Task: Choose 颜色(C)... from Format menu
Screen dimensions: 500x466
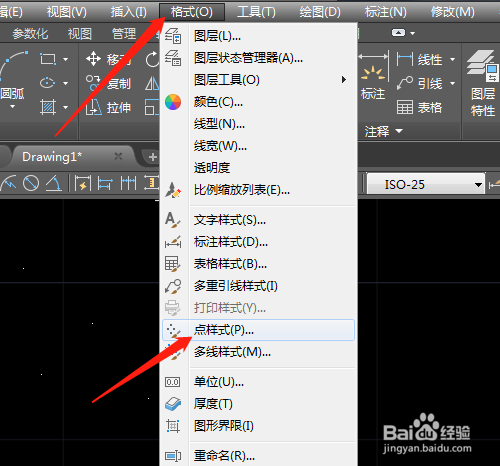Action: pyautogui.click(x=258, y=102)
